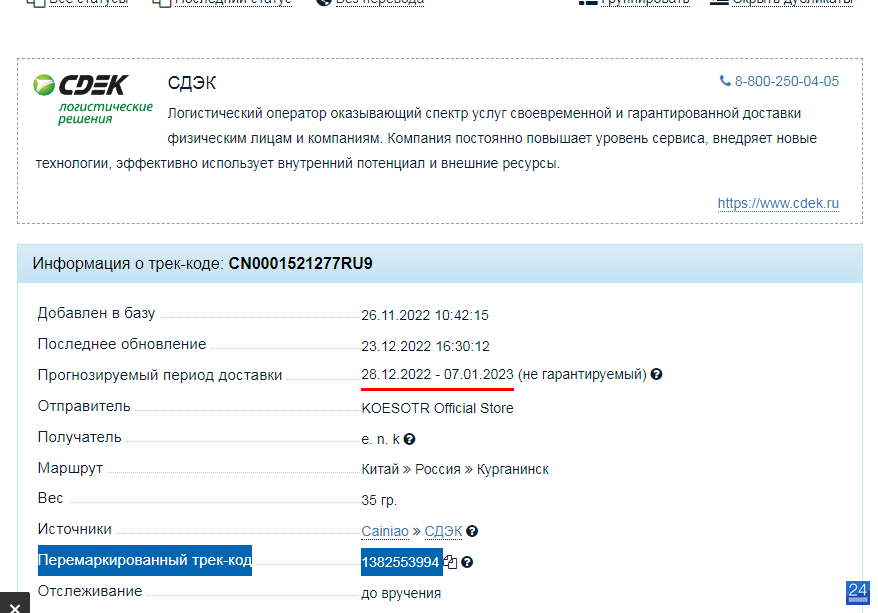Open the Cainiao source link
The image size is (878, 613).
click(385, 531)
